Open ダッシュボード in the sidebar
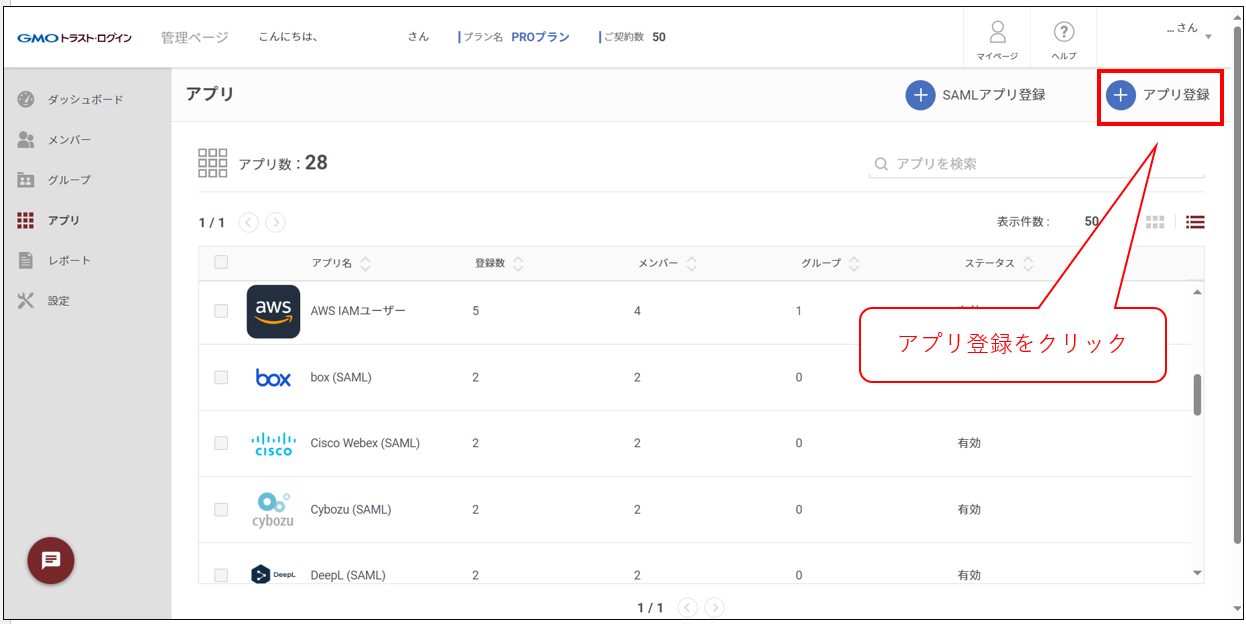 (85, 100)
